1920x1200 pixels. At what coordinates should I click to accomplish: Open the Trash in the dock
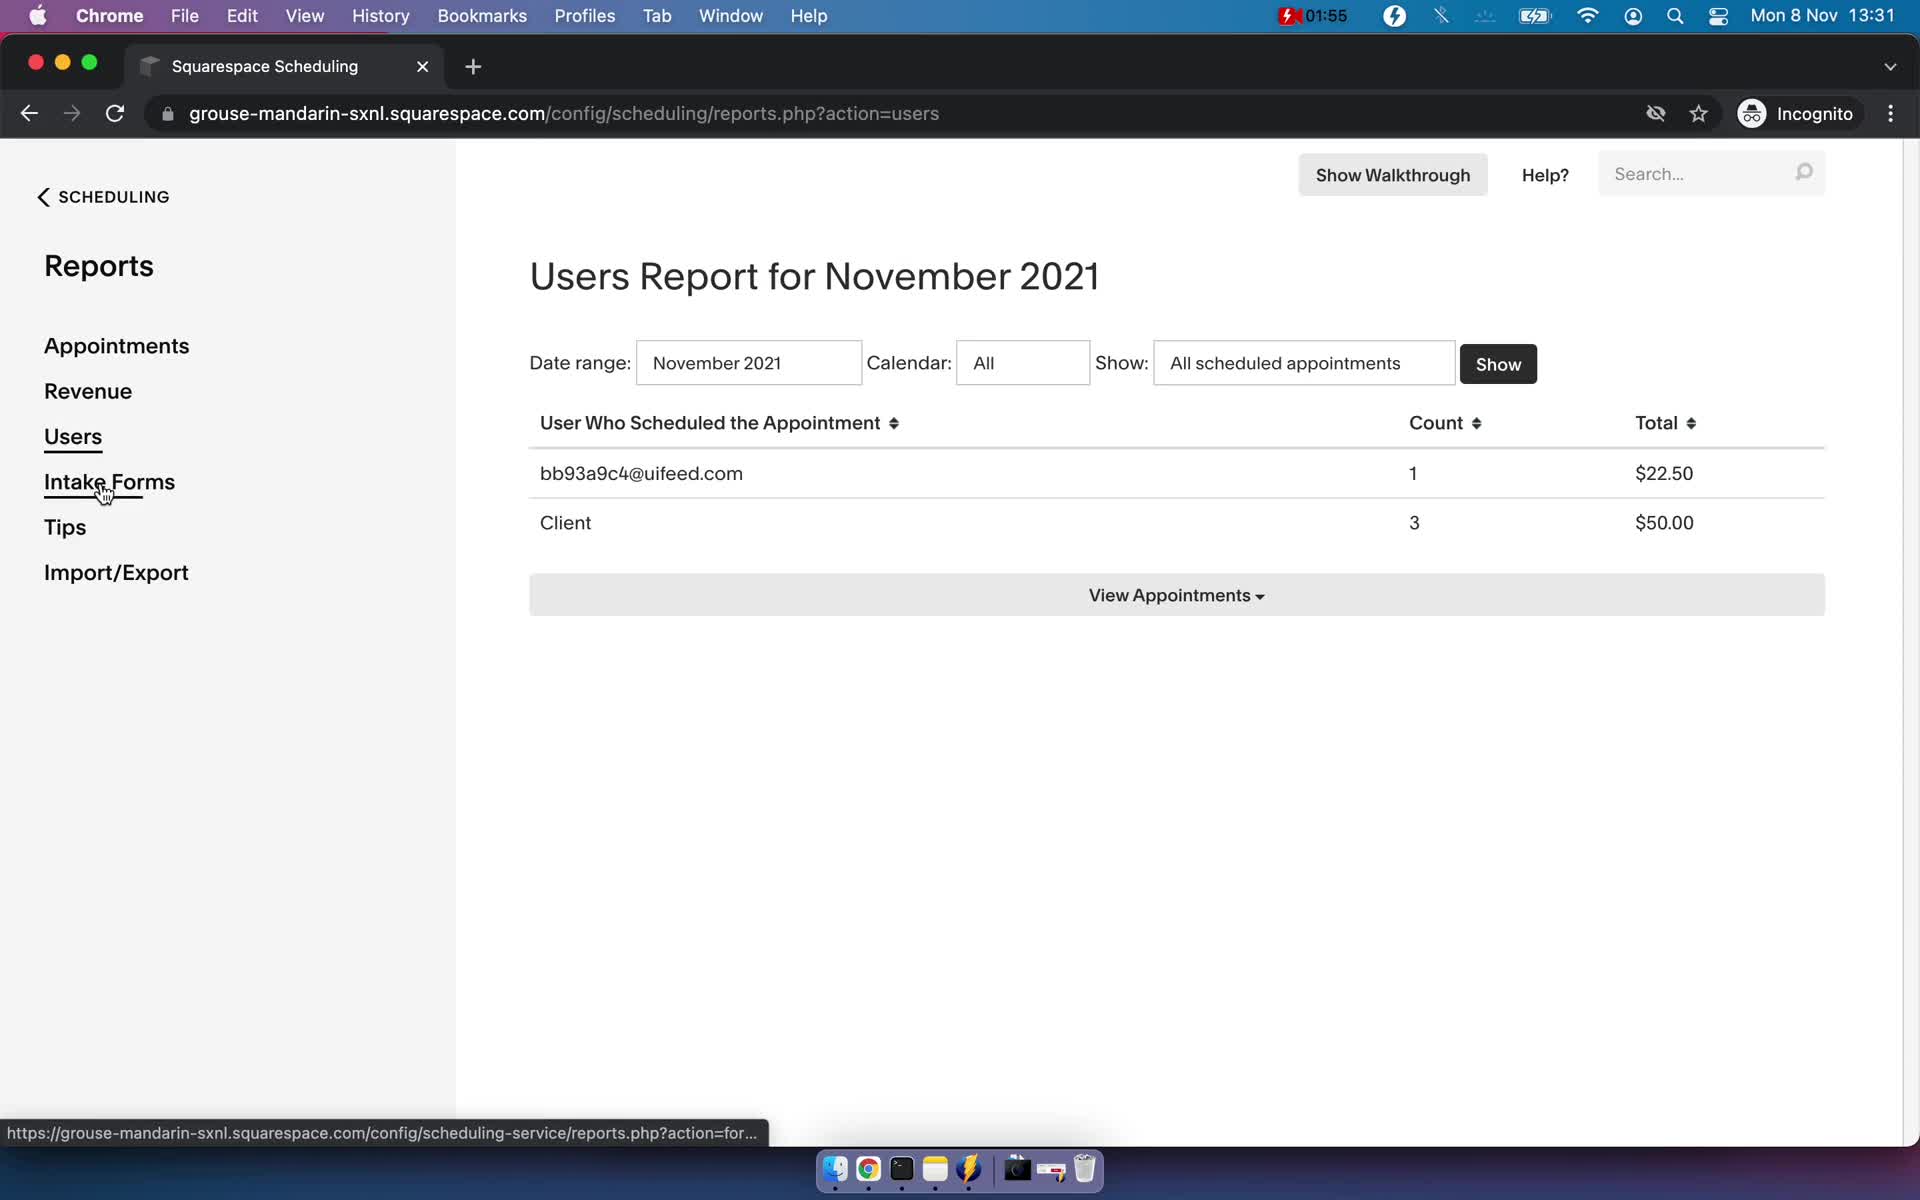(x=1085, y=1169)
